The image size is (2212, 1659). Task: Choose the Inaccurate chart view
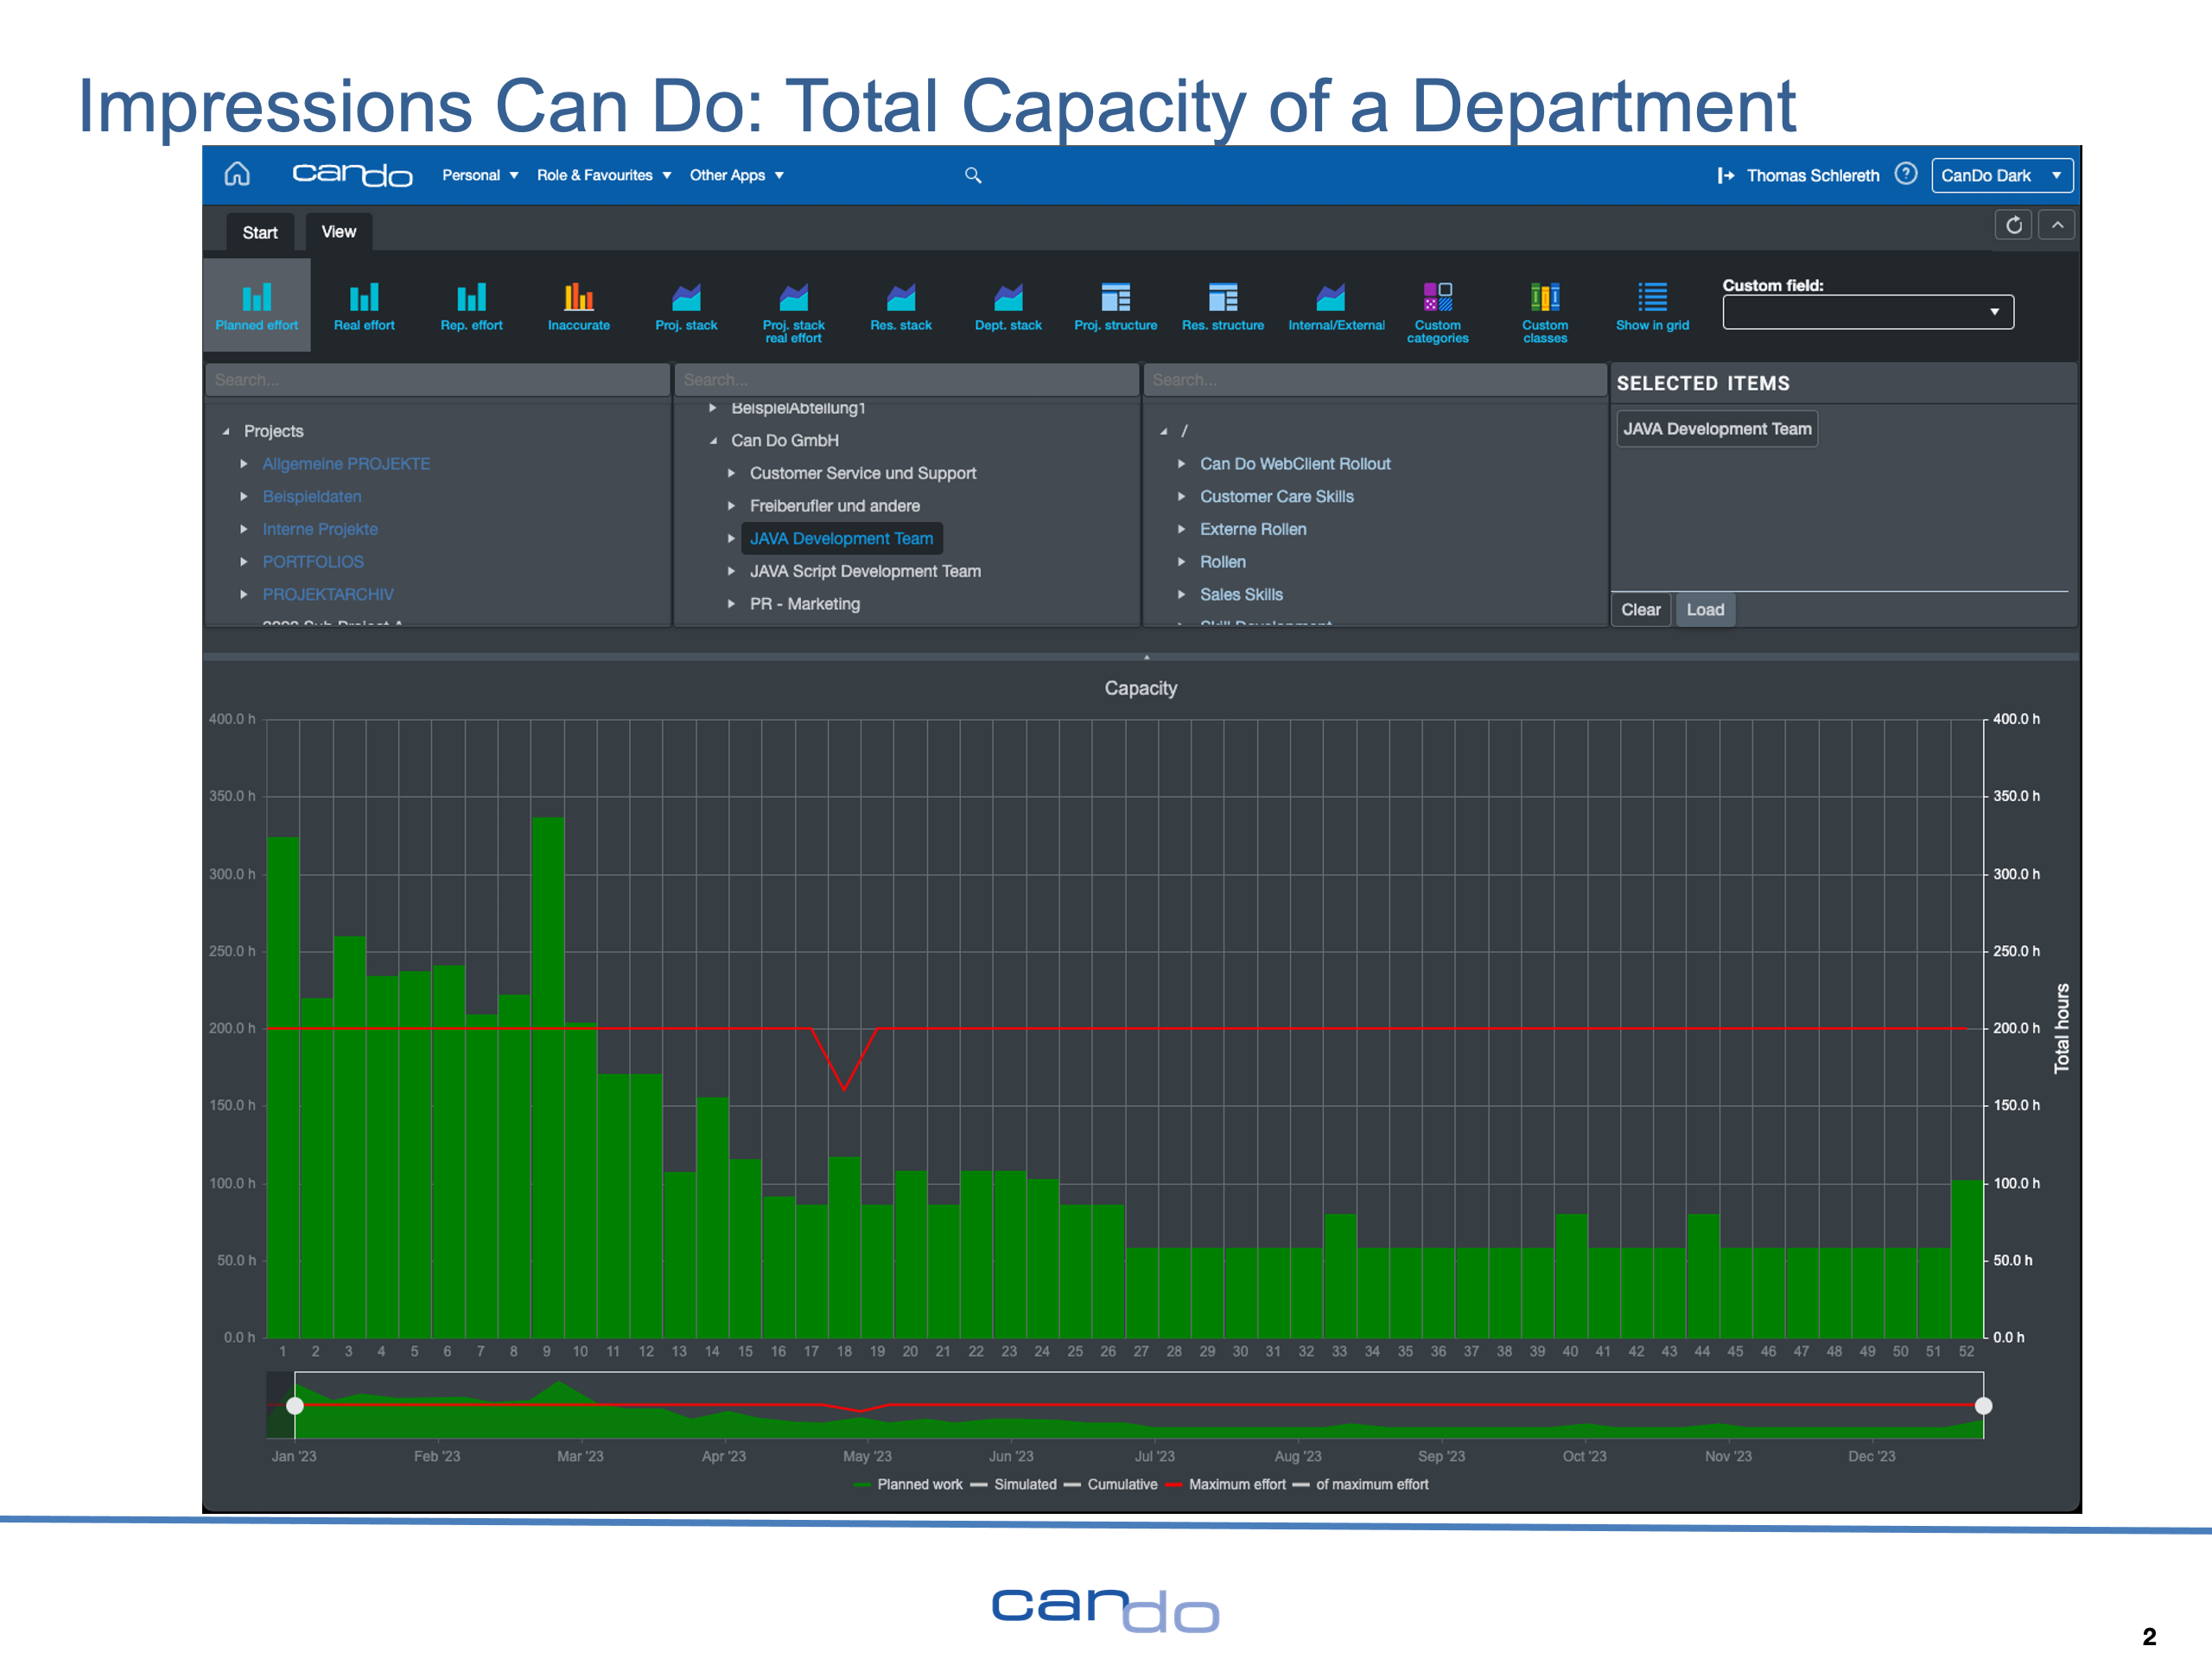click(x=579, y=306)
